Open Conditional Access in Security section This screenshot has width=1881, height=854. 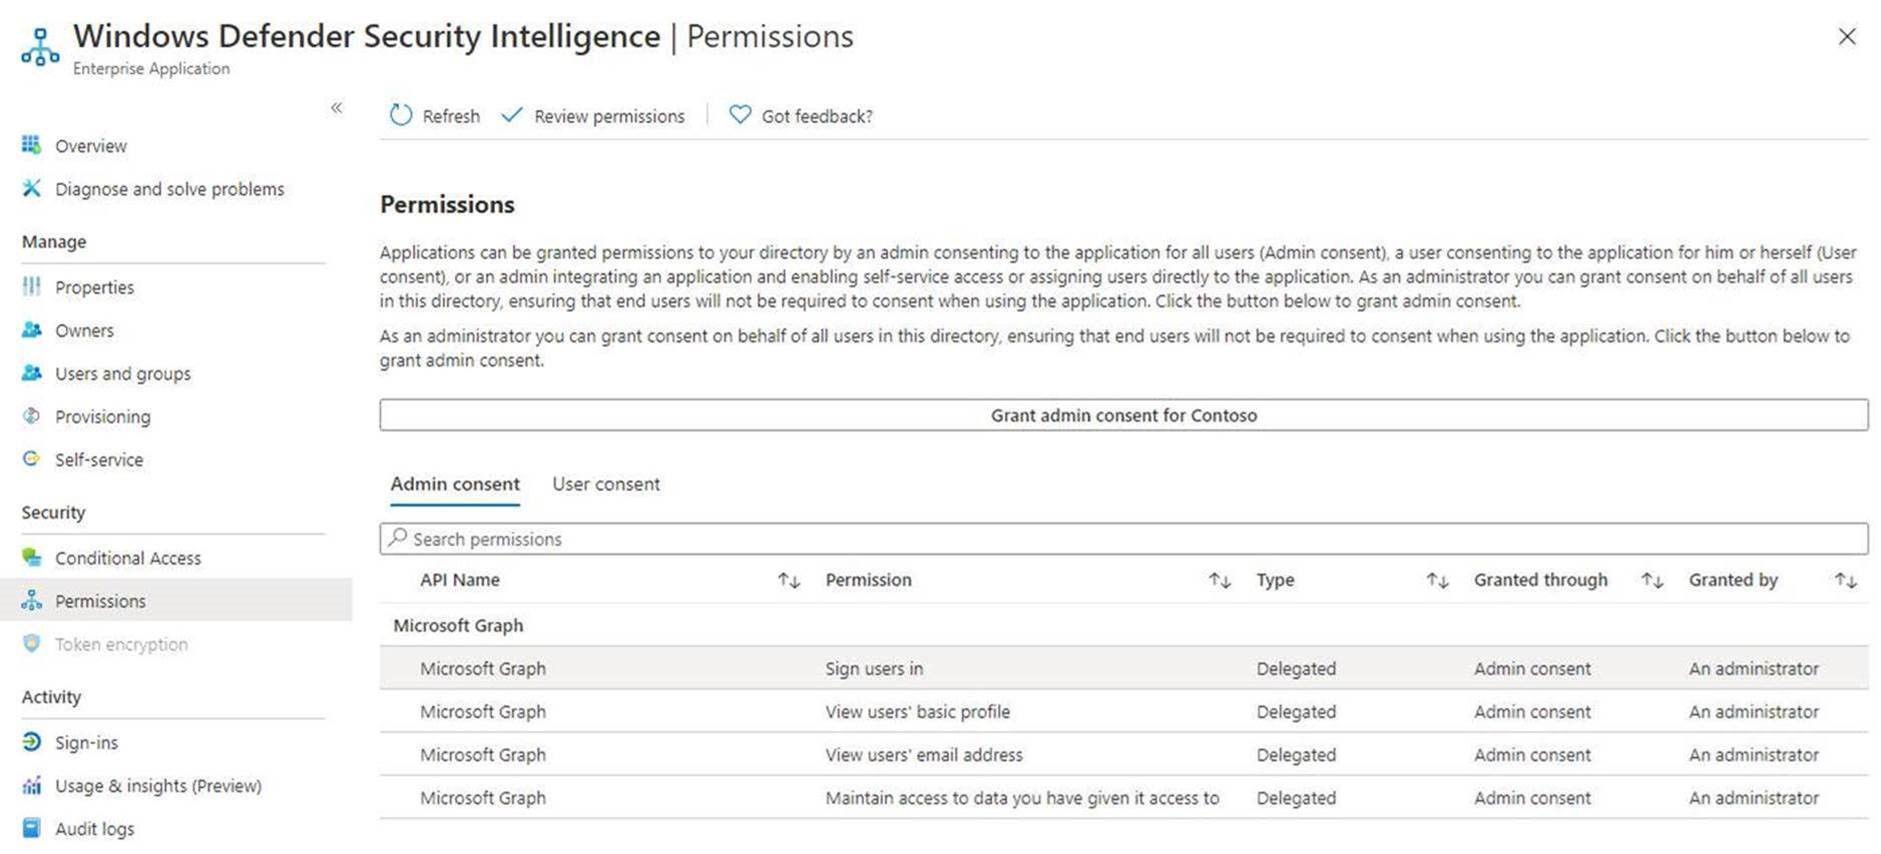tap(127, 558)
